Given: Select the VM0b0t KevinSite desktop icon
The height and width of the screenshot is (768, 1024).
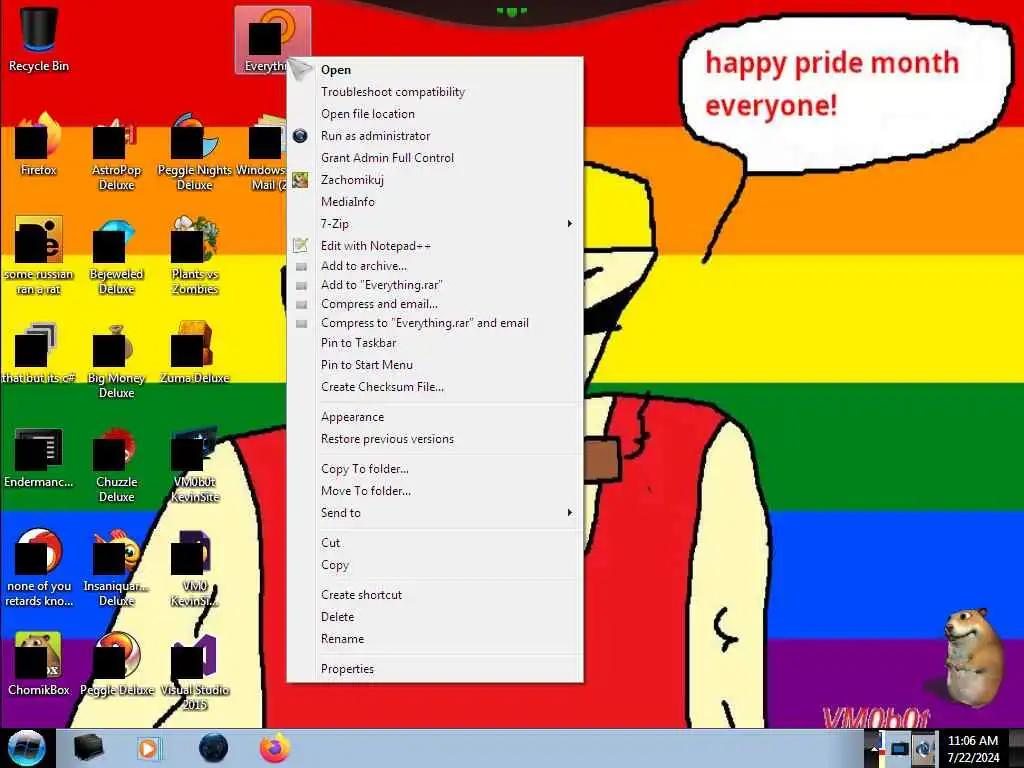Looking at the screenshot, I should (195, 464).
